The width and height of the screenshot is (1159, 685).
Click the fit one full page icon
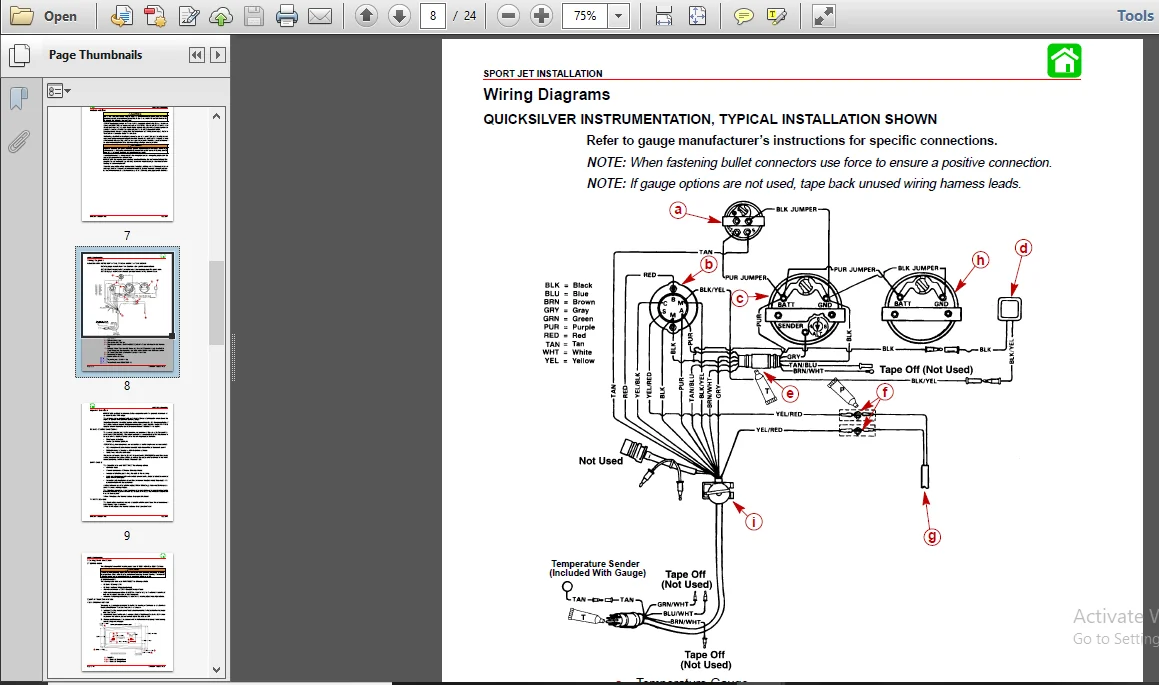point(698,16)
